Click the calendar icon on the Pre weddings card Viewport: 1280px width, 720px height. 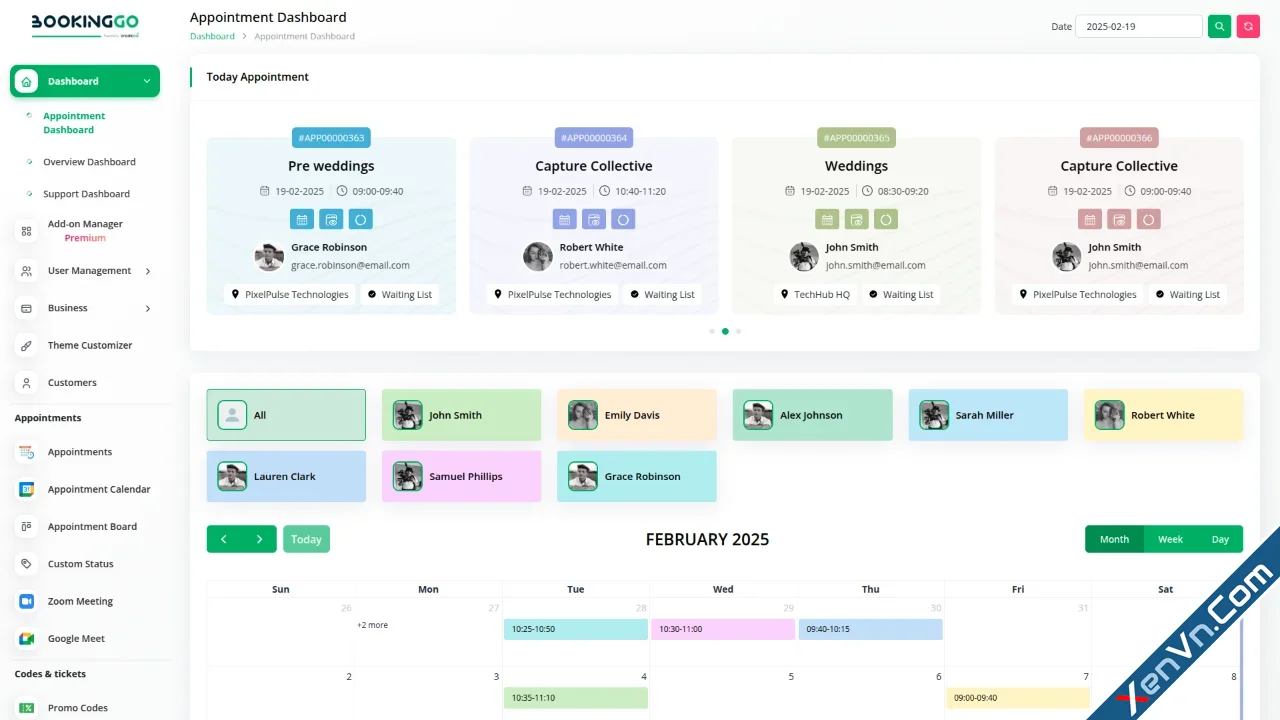302,219
